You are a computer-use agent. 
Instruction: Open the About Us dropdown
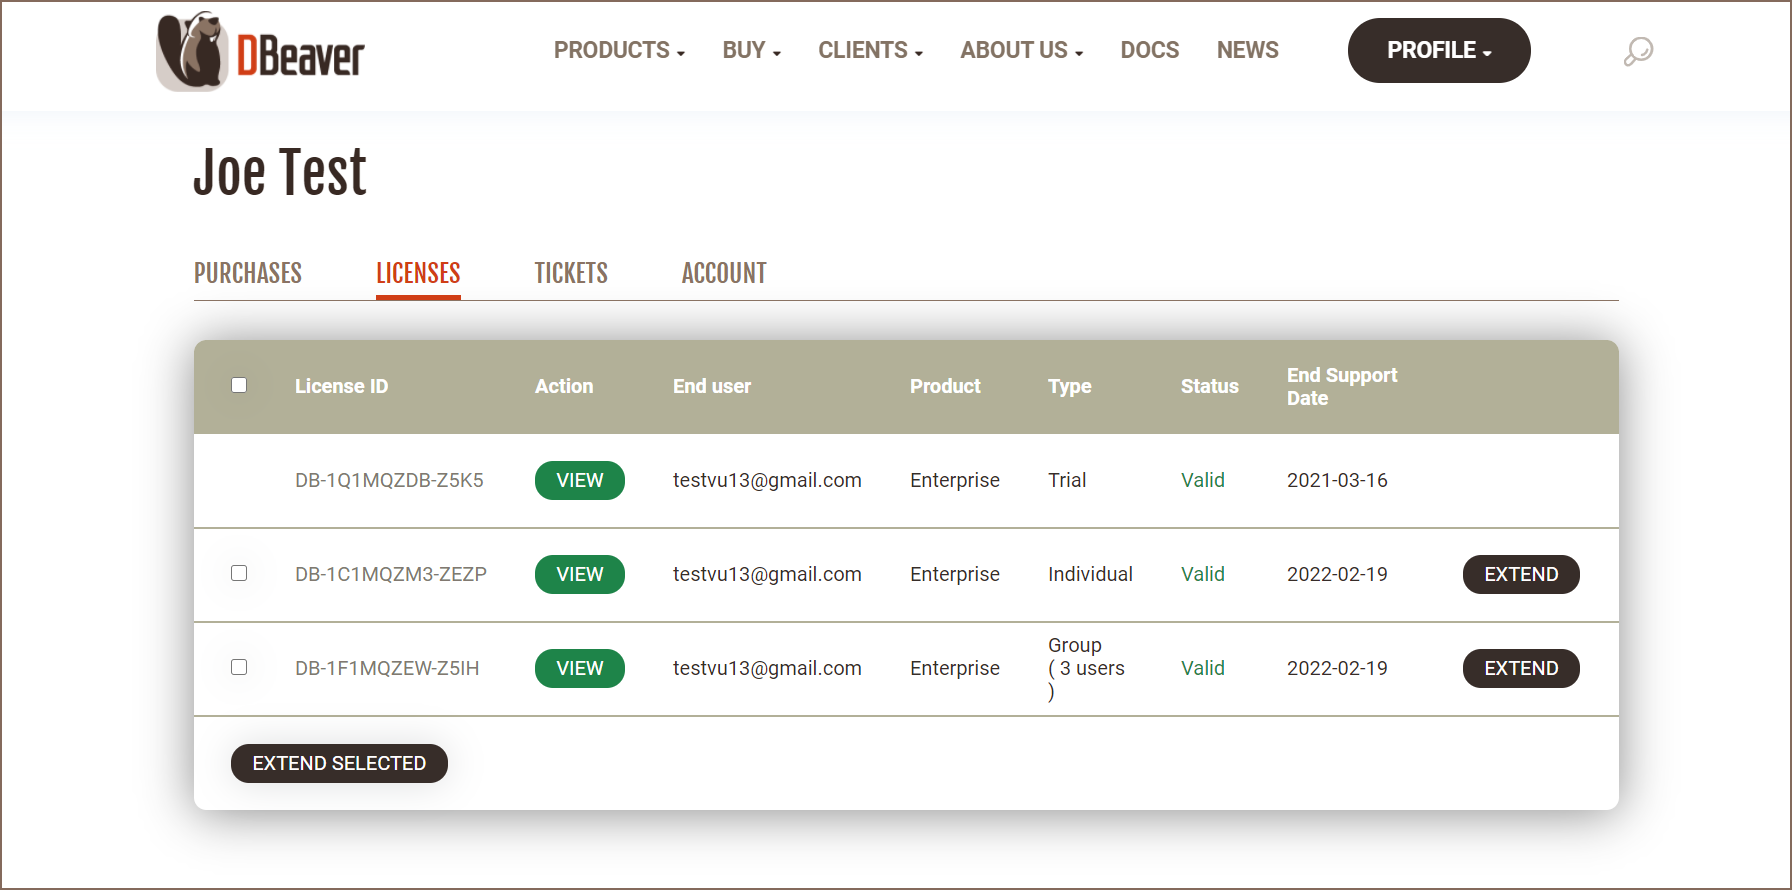pyautogui.click(x=1021, y=50)
